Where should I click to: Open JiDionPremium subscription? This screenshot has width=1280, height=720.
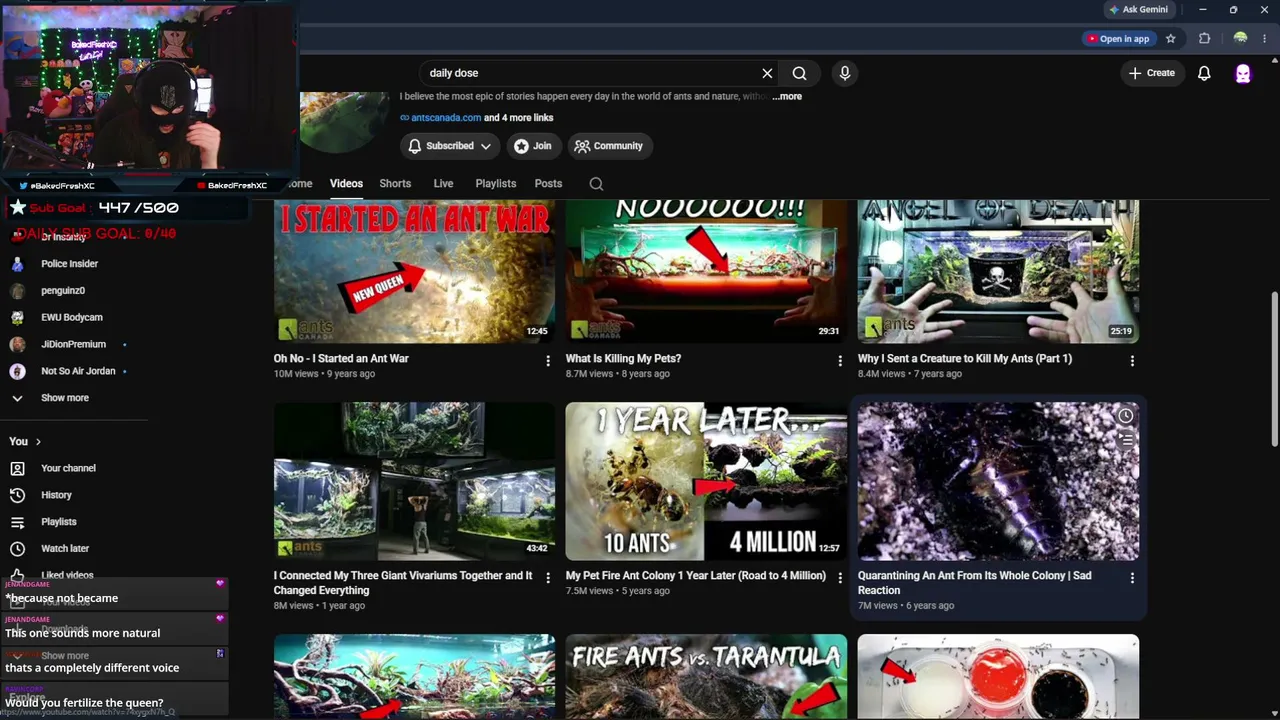74,345
